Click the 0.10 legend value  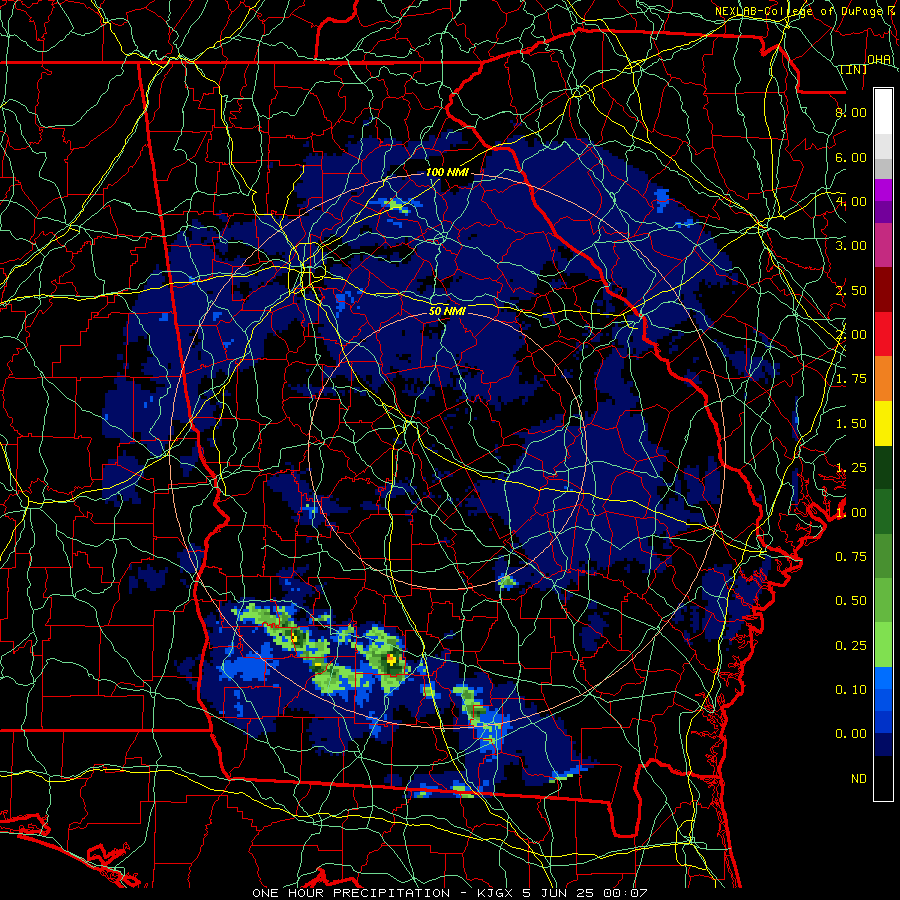(851, 690)
